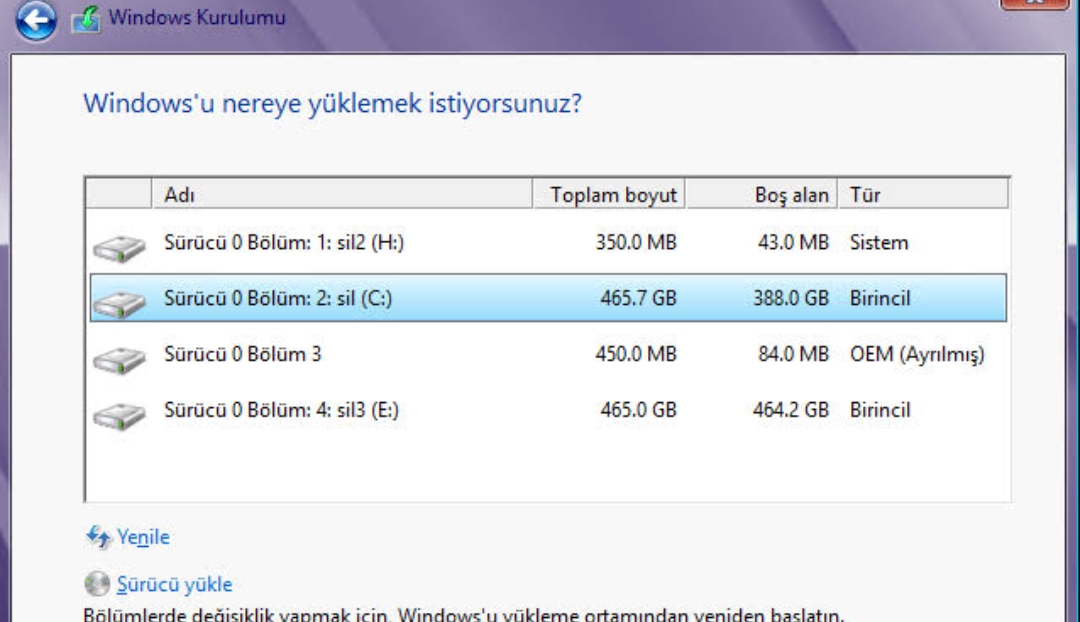
Task: Click the Sistem type cell
Action: click(879, 242)
